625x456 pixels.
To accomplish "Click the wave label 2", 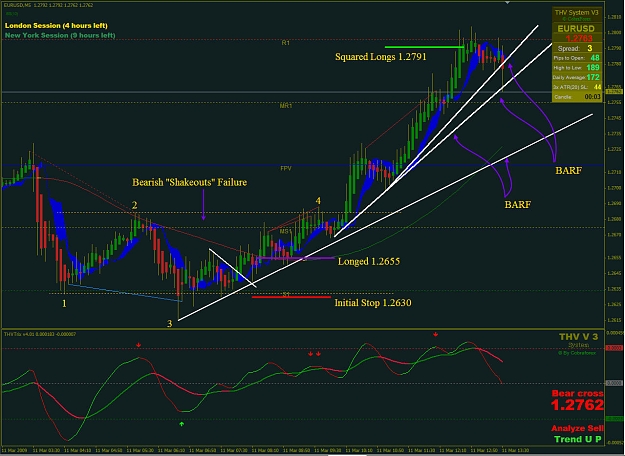I will [135, 205].
